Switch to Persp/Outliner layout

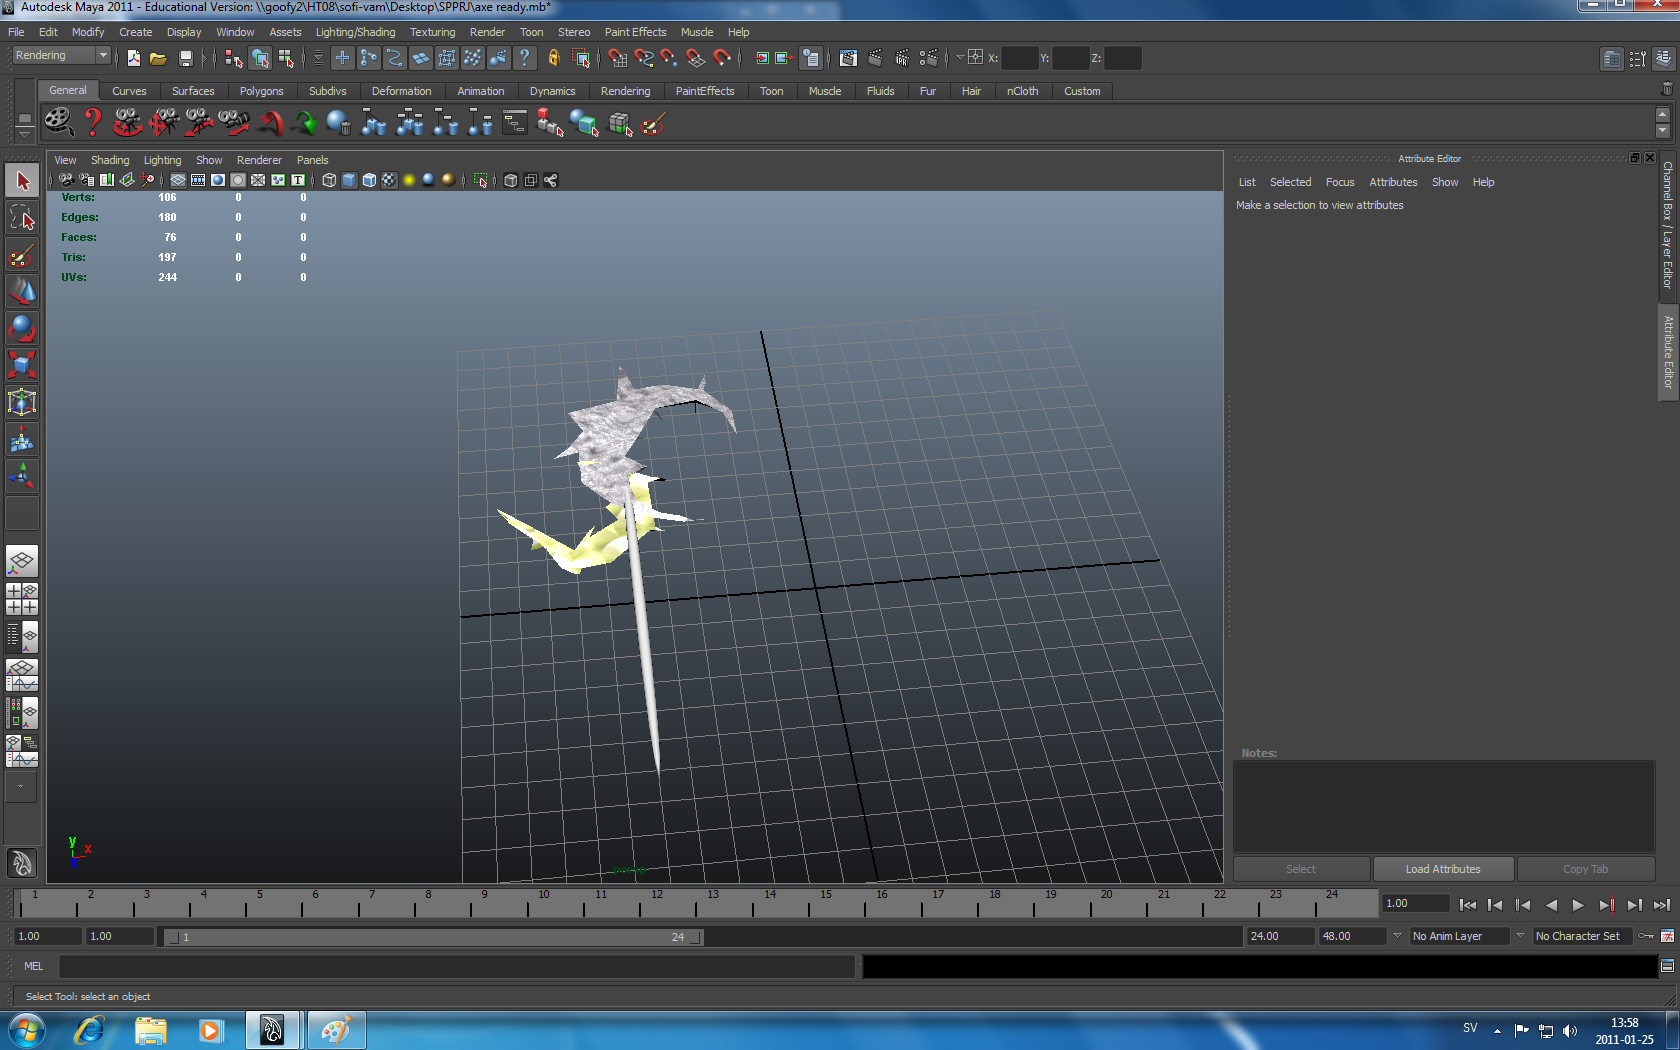coord(22,636)
